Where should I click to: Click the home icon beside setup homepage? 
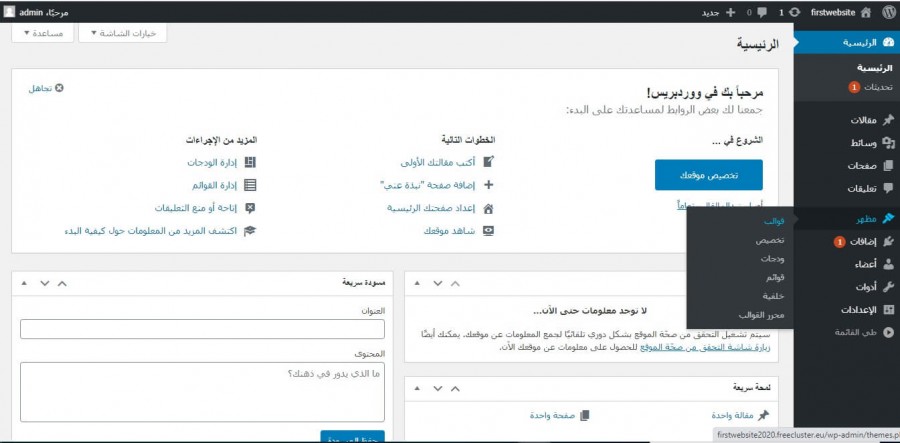488,208
